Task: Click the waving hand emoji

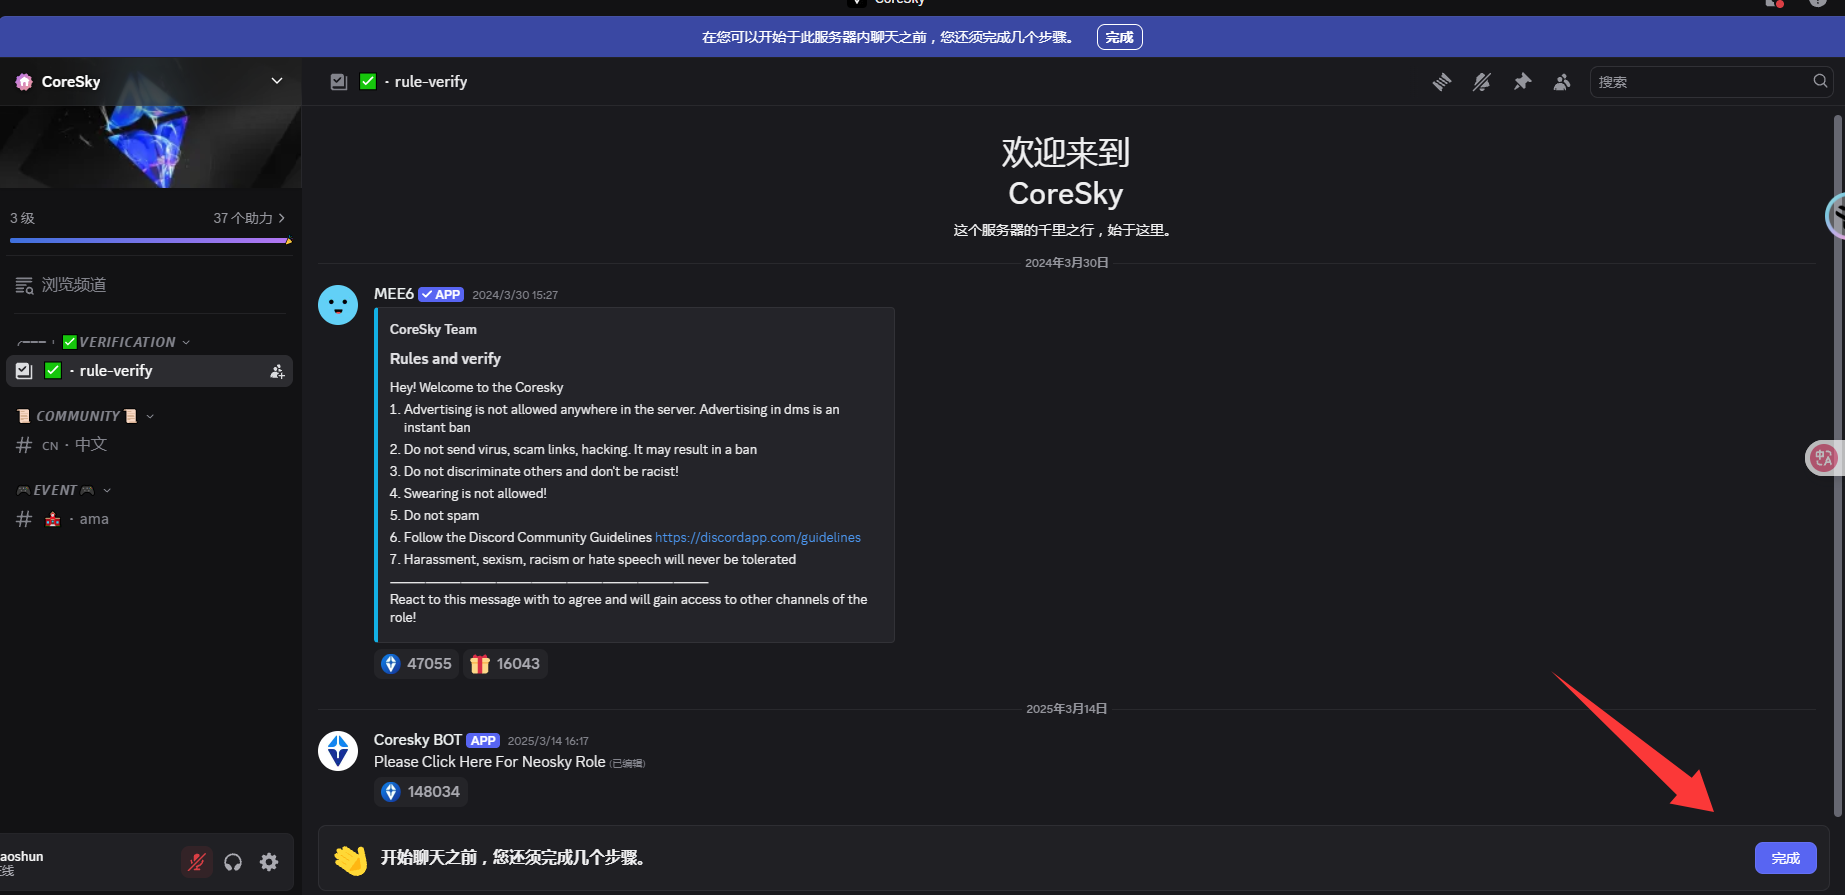Action: coord(351,859)
